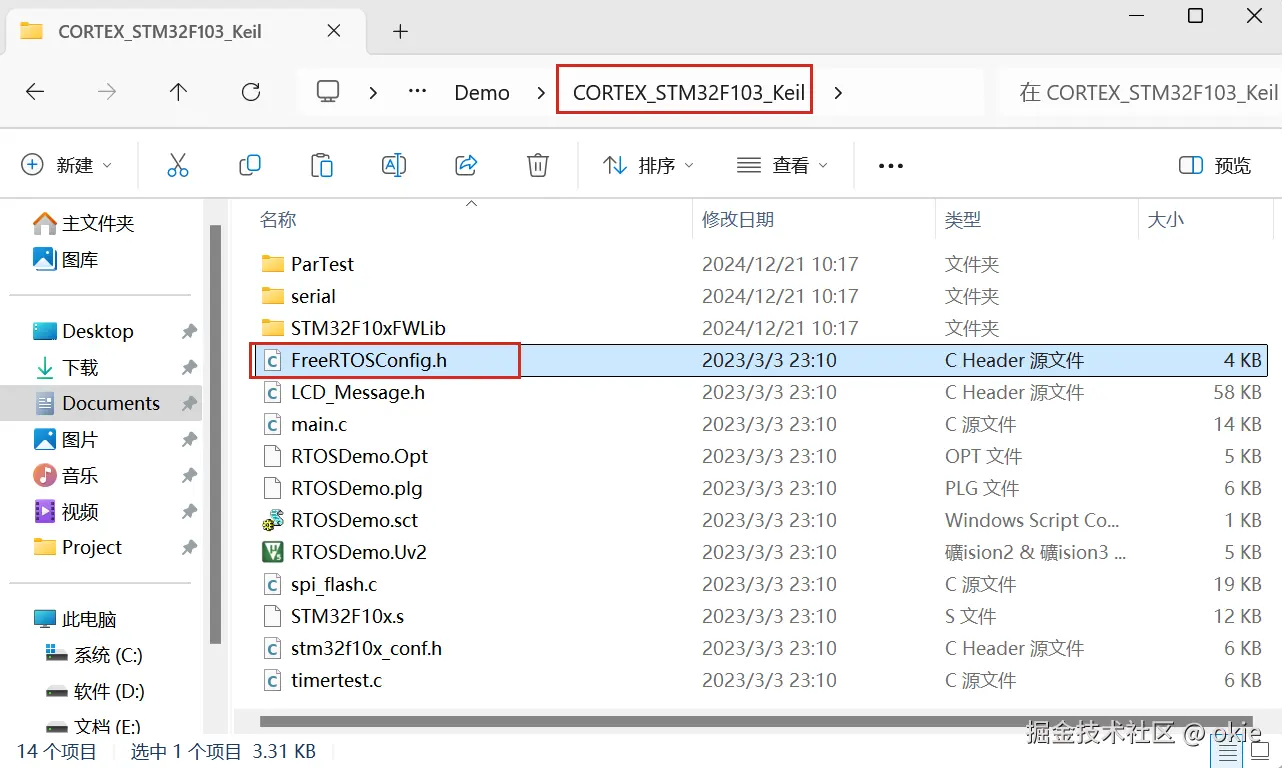Select the STM32F10xFWLib folder icon
The height and width of the screenshot is (768, 1283).
[273, 328]
